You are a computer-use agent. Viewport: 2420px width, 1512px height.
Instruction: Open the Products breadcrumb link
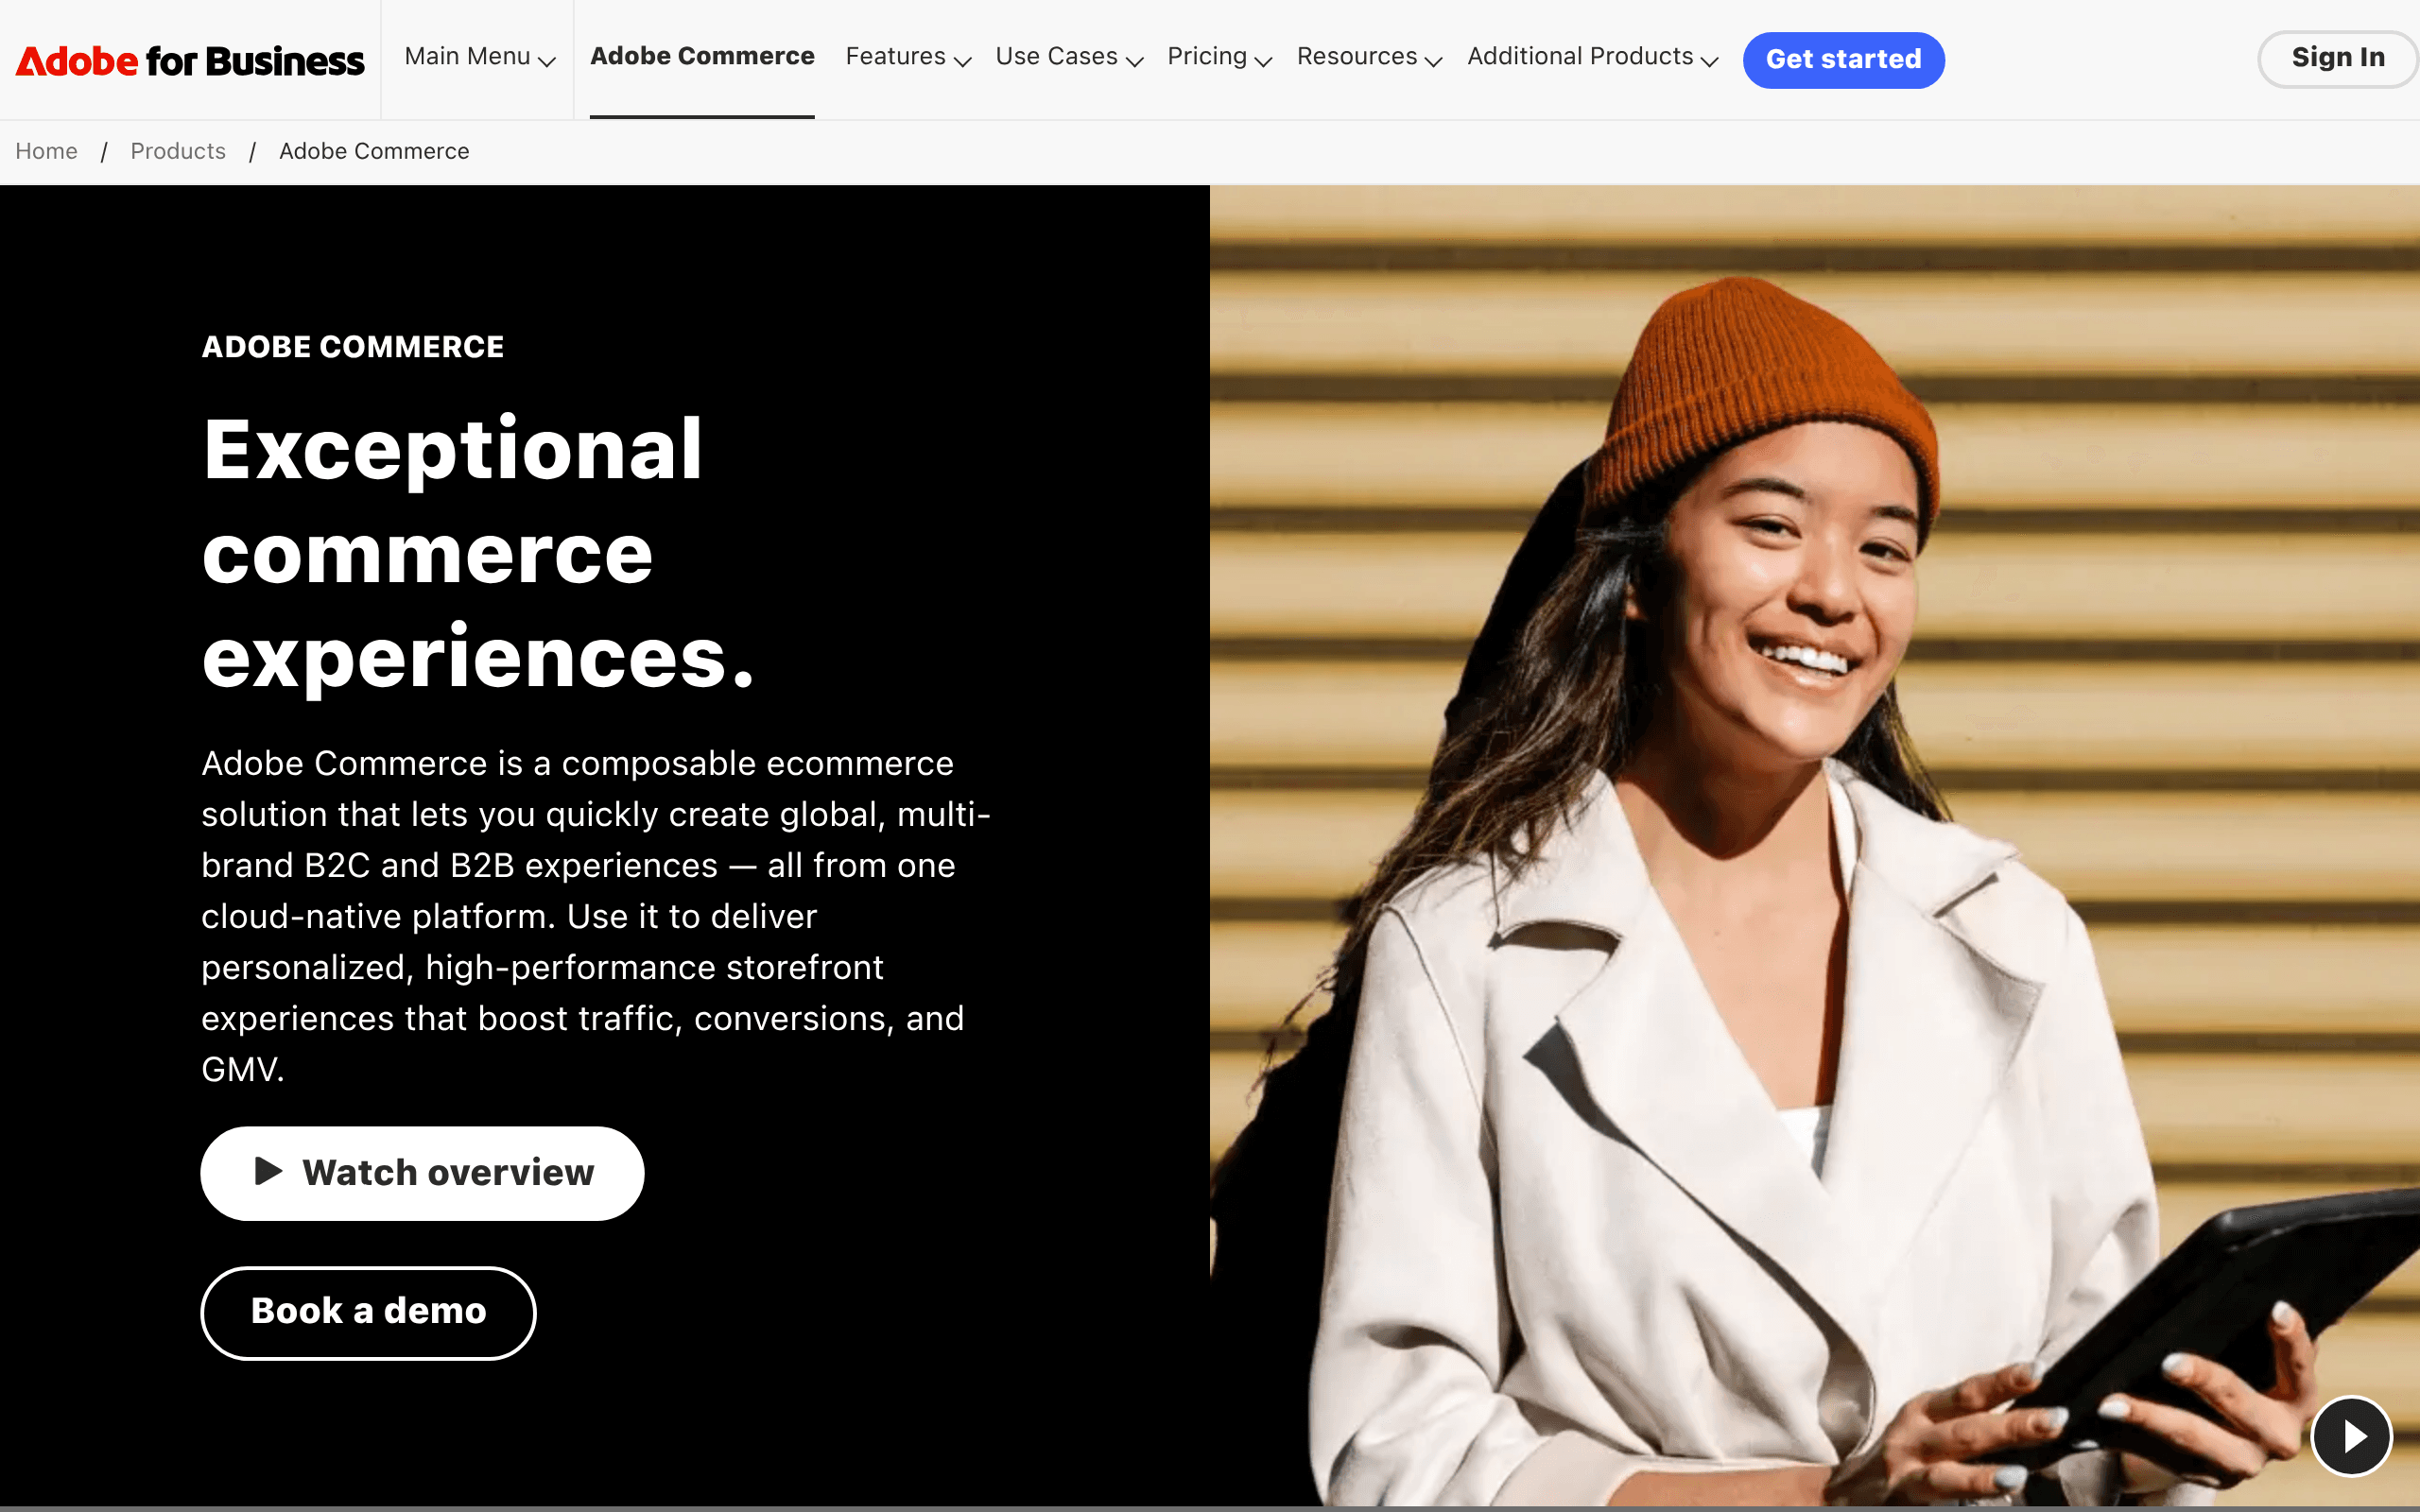tap(178, 151)
